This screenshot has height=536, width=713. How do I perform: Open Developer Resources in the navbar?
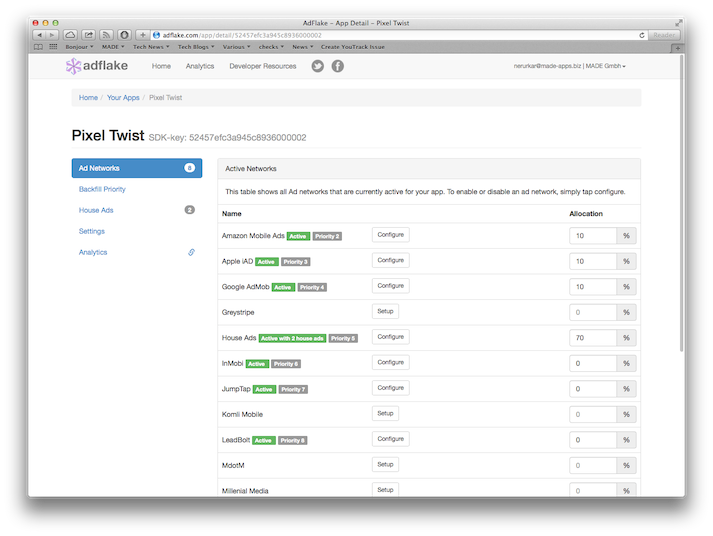coord(263,66)
